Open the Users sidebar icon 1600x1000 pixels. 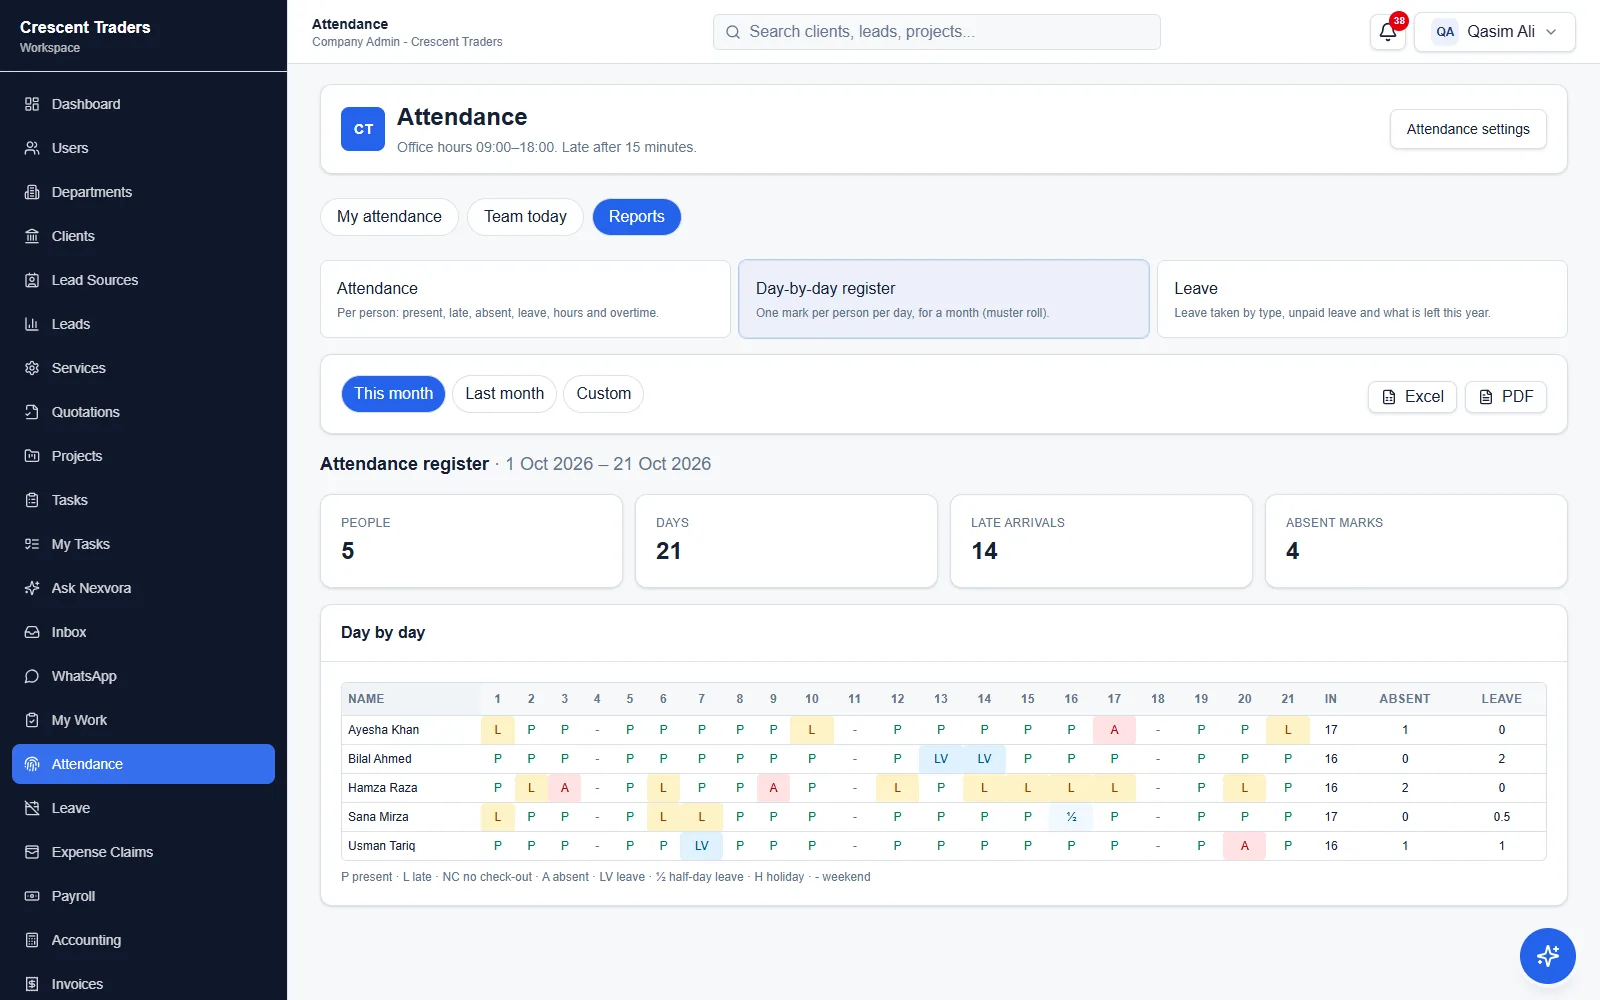[32, 148]
